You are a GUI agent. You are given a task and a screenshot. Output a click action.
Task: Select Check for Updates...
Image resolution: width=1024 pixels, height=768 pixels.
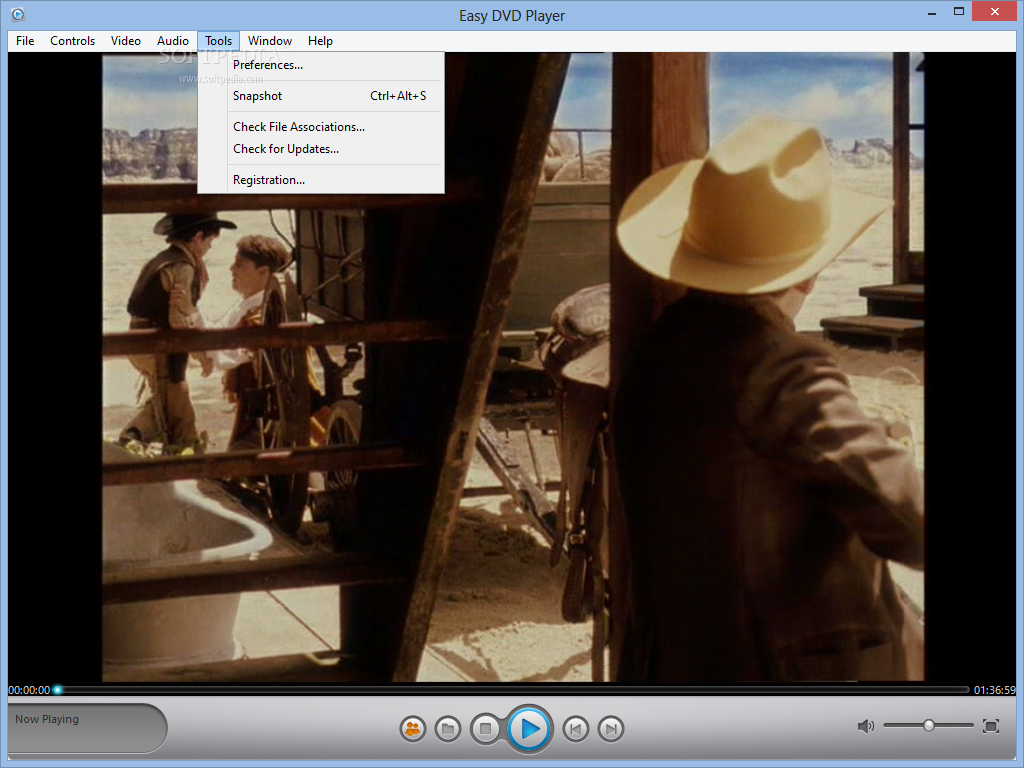(321, 149)
